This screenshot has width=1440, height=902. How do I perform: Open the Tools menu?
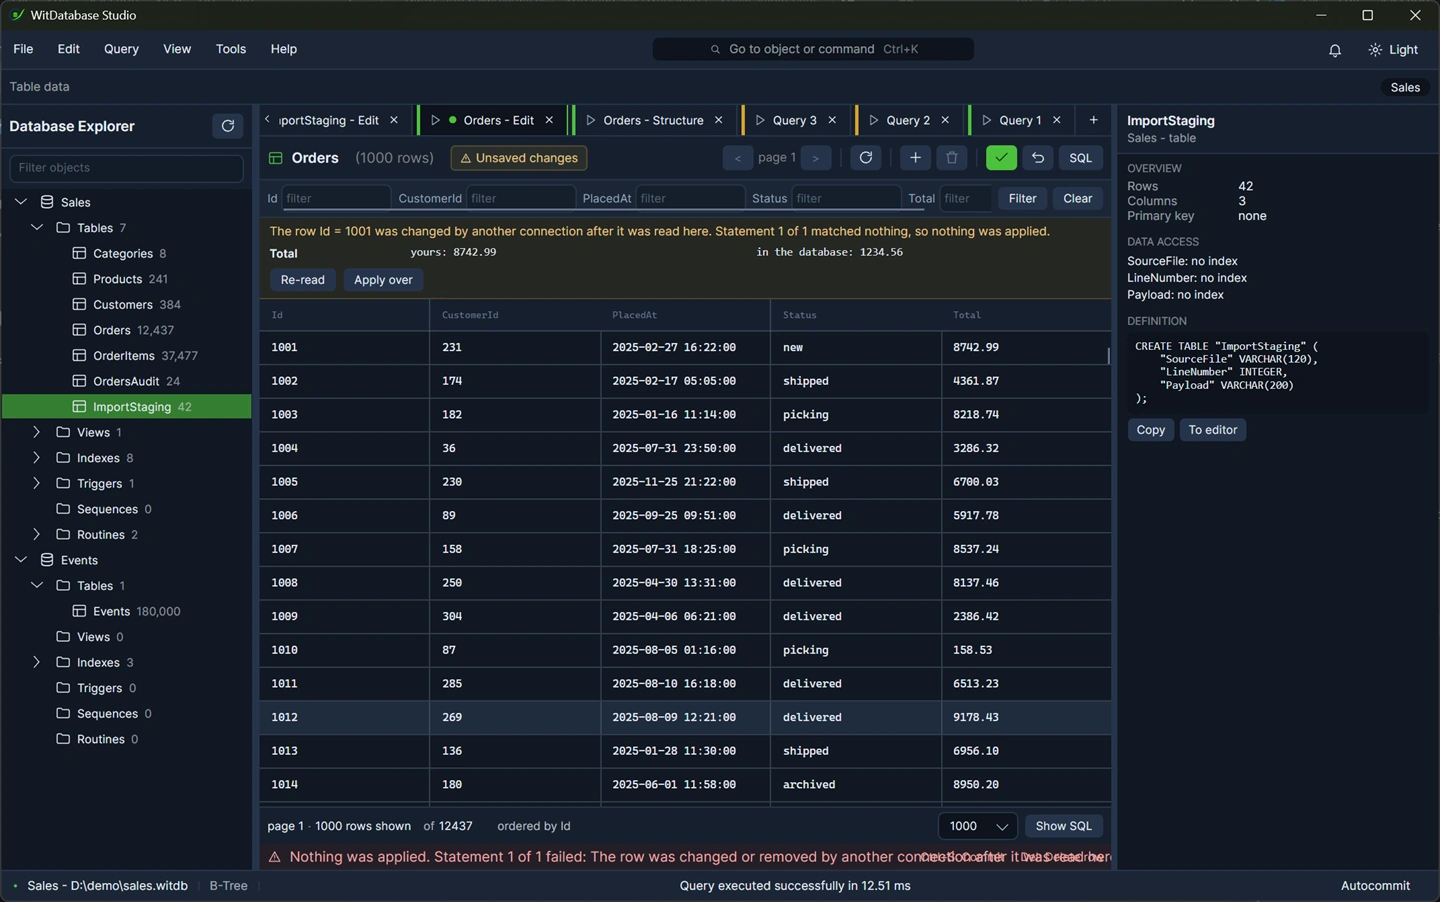click(231, 49)
